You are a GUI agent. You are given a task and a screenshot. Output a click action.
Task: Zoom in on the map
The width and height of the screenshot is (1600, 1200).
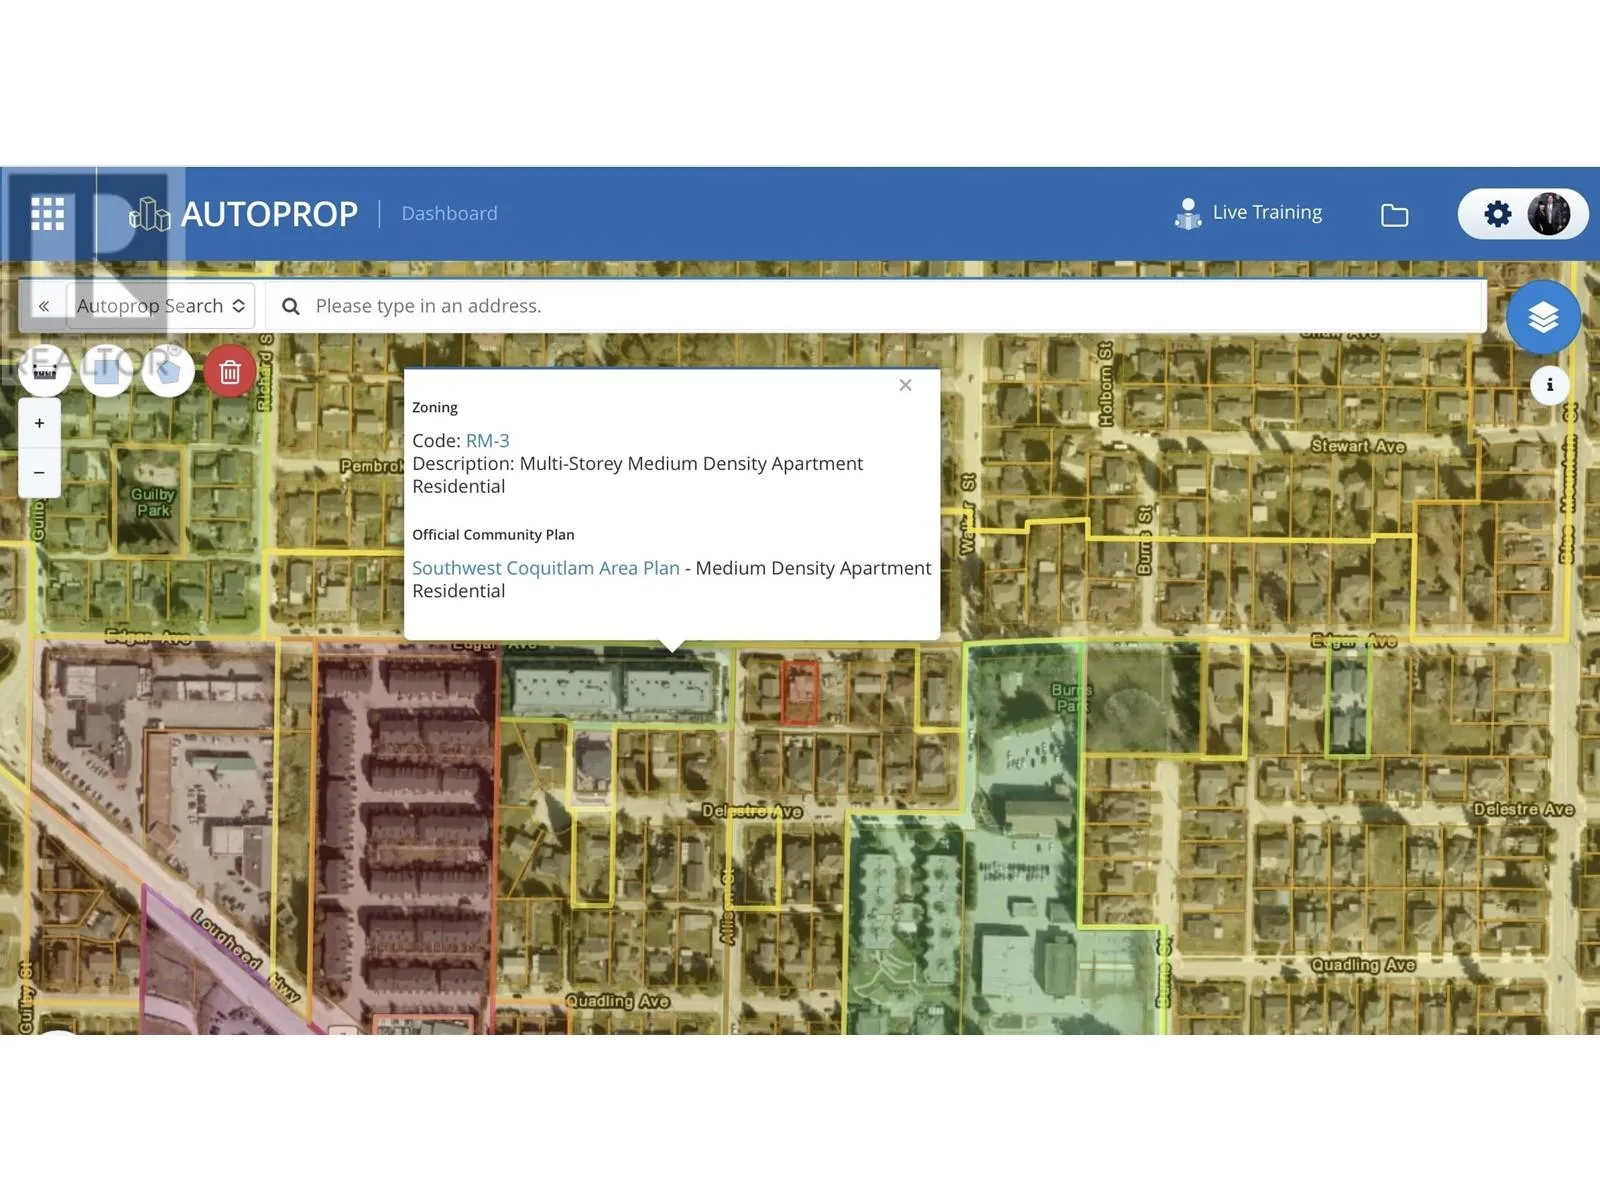pyautogui.click(x=39, y=423)
